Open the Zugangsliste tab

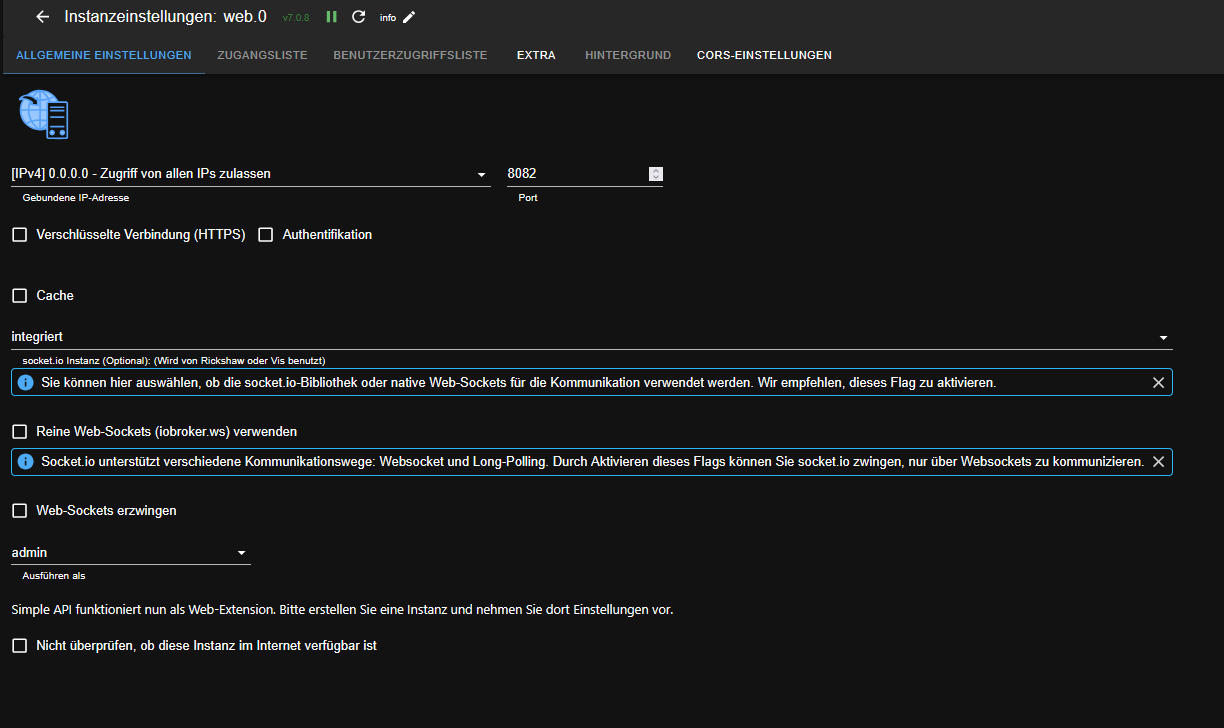262,55
